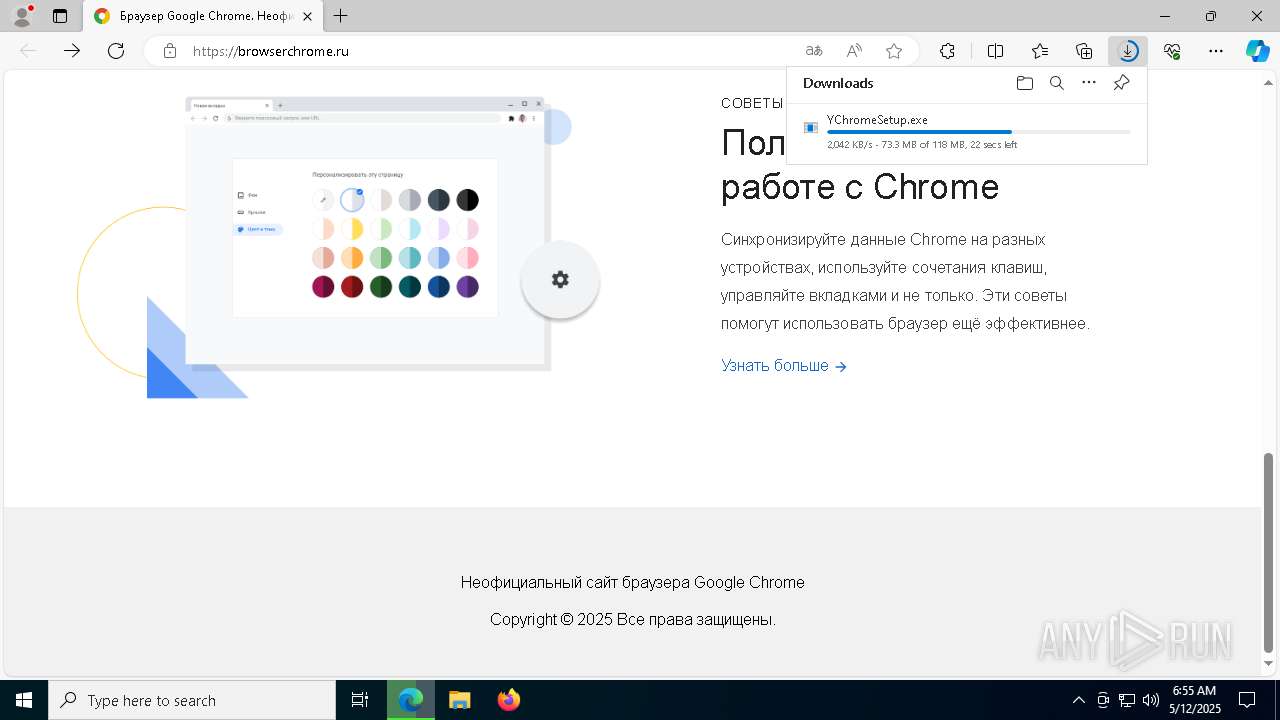Image resolution: width=1280 pixels, height=720 pixels.
Task: Click Copyright © 2025 footer text
Action: [x=632, y=619]
